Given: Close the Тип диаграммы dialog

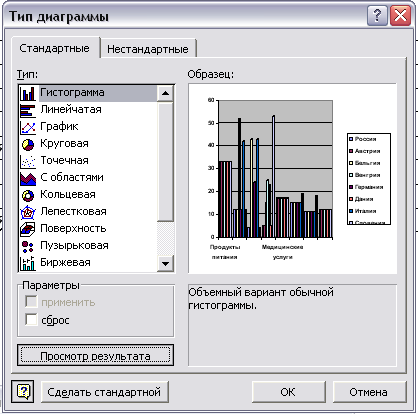Looking at the screenshot, I should (400, 15).
